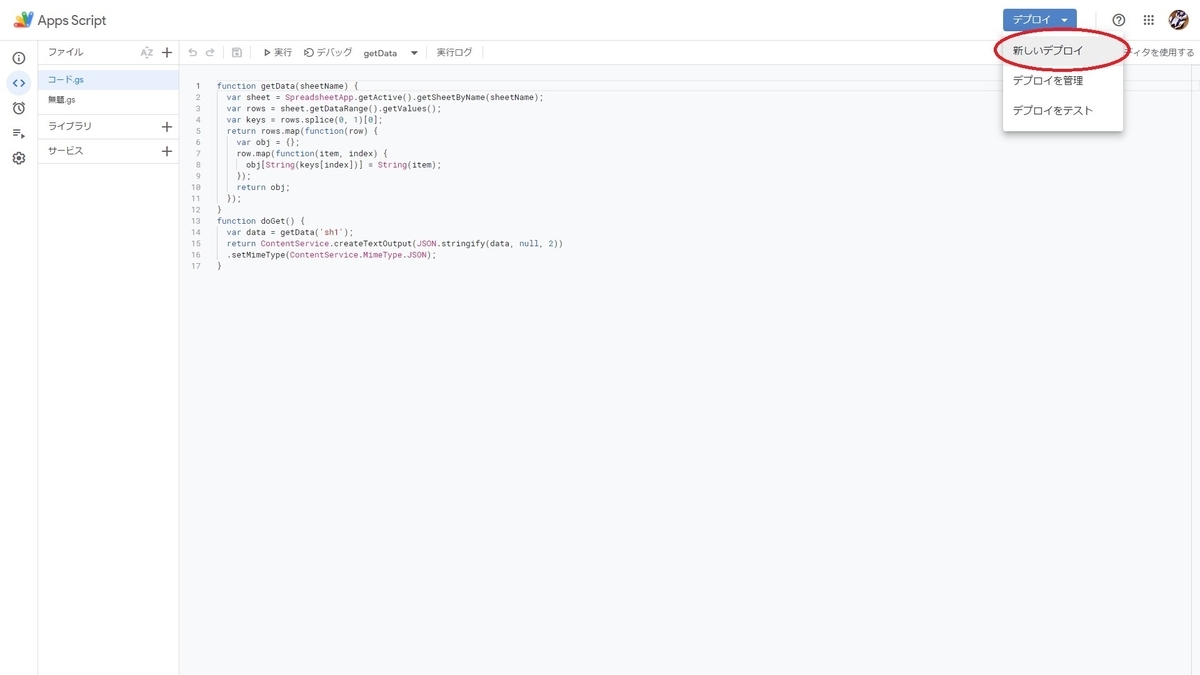Open the Google apps grid icon
Image resolution: width=1200 pixels, height=675 pixels.
(x=1149, y=20)
